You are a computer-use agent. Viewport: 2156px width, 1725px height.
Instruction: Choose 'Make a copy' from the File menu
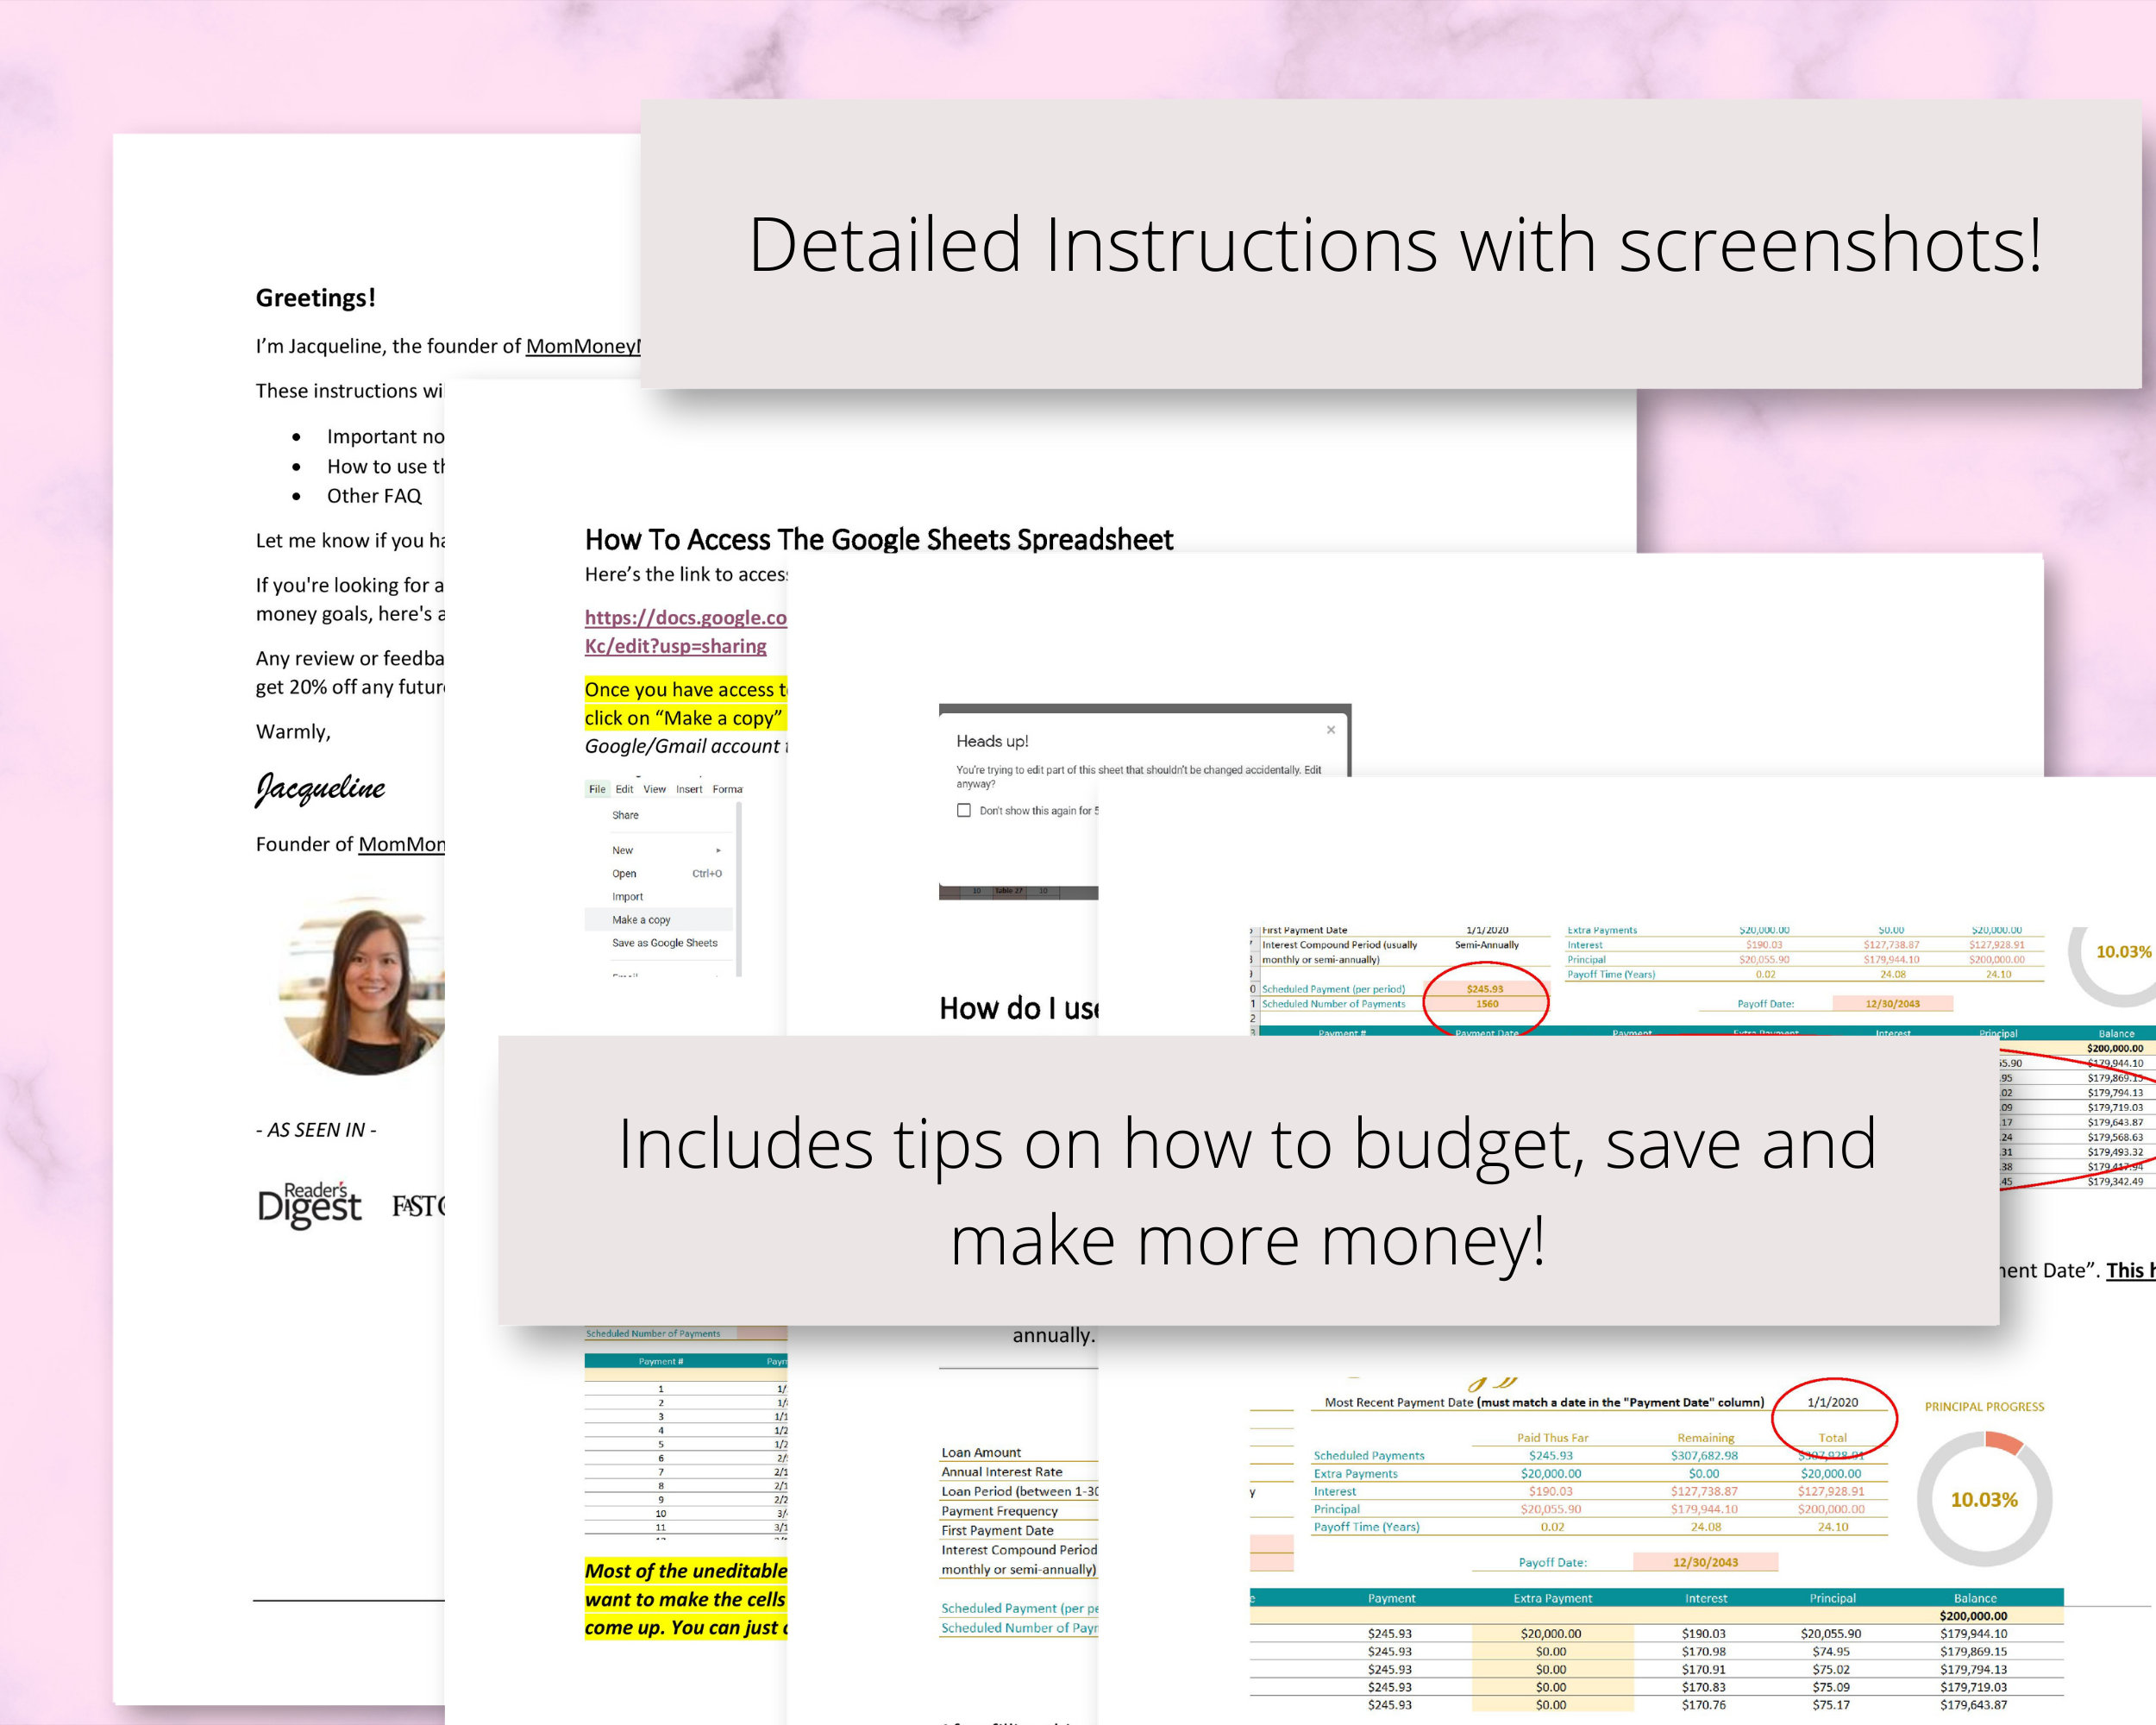(658, 919)
